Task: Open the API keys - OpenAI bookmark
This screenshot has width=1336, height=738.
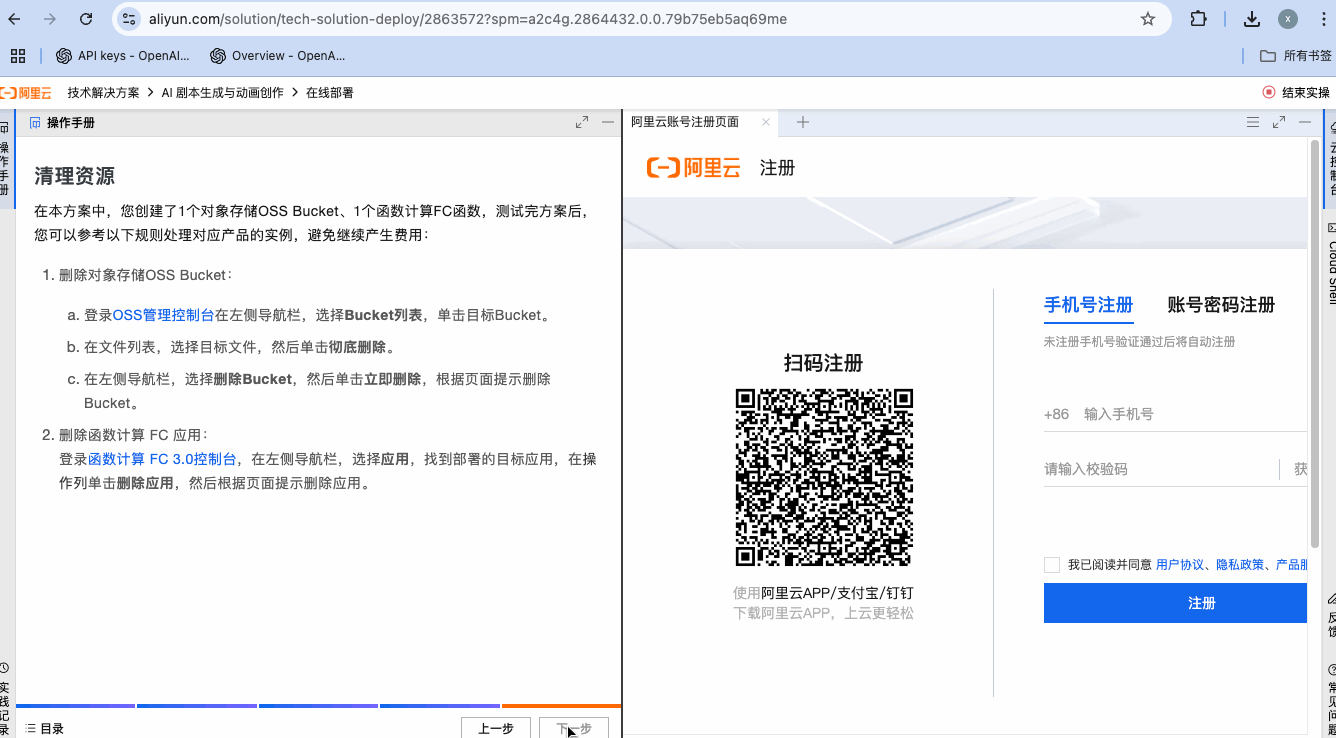Action: tap(123, 56)
